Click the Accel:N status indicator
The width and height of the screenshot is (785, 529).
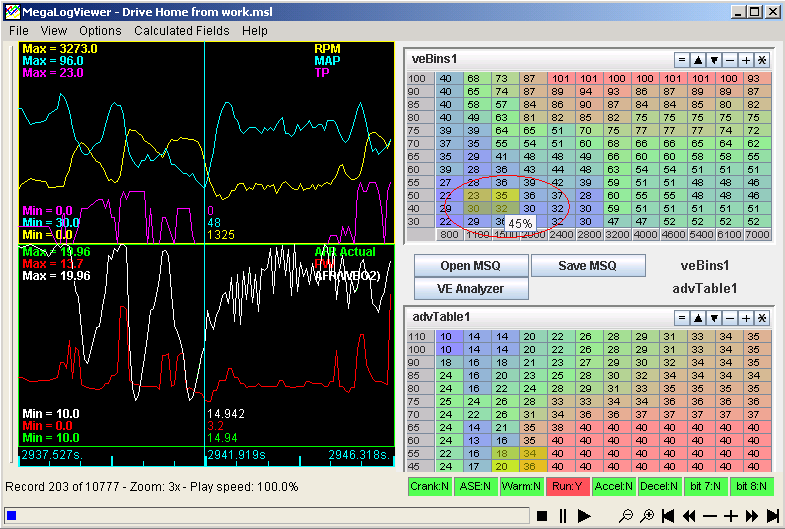coord(613,486)
